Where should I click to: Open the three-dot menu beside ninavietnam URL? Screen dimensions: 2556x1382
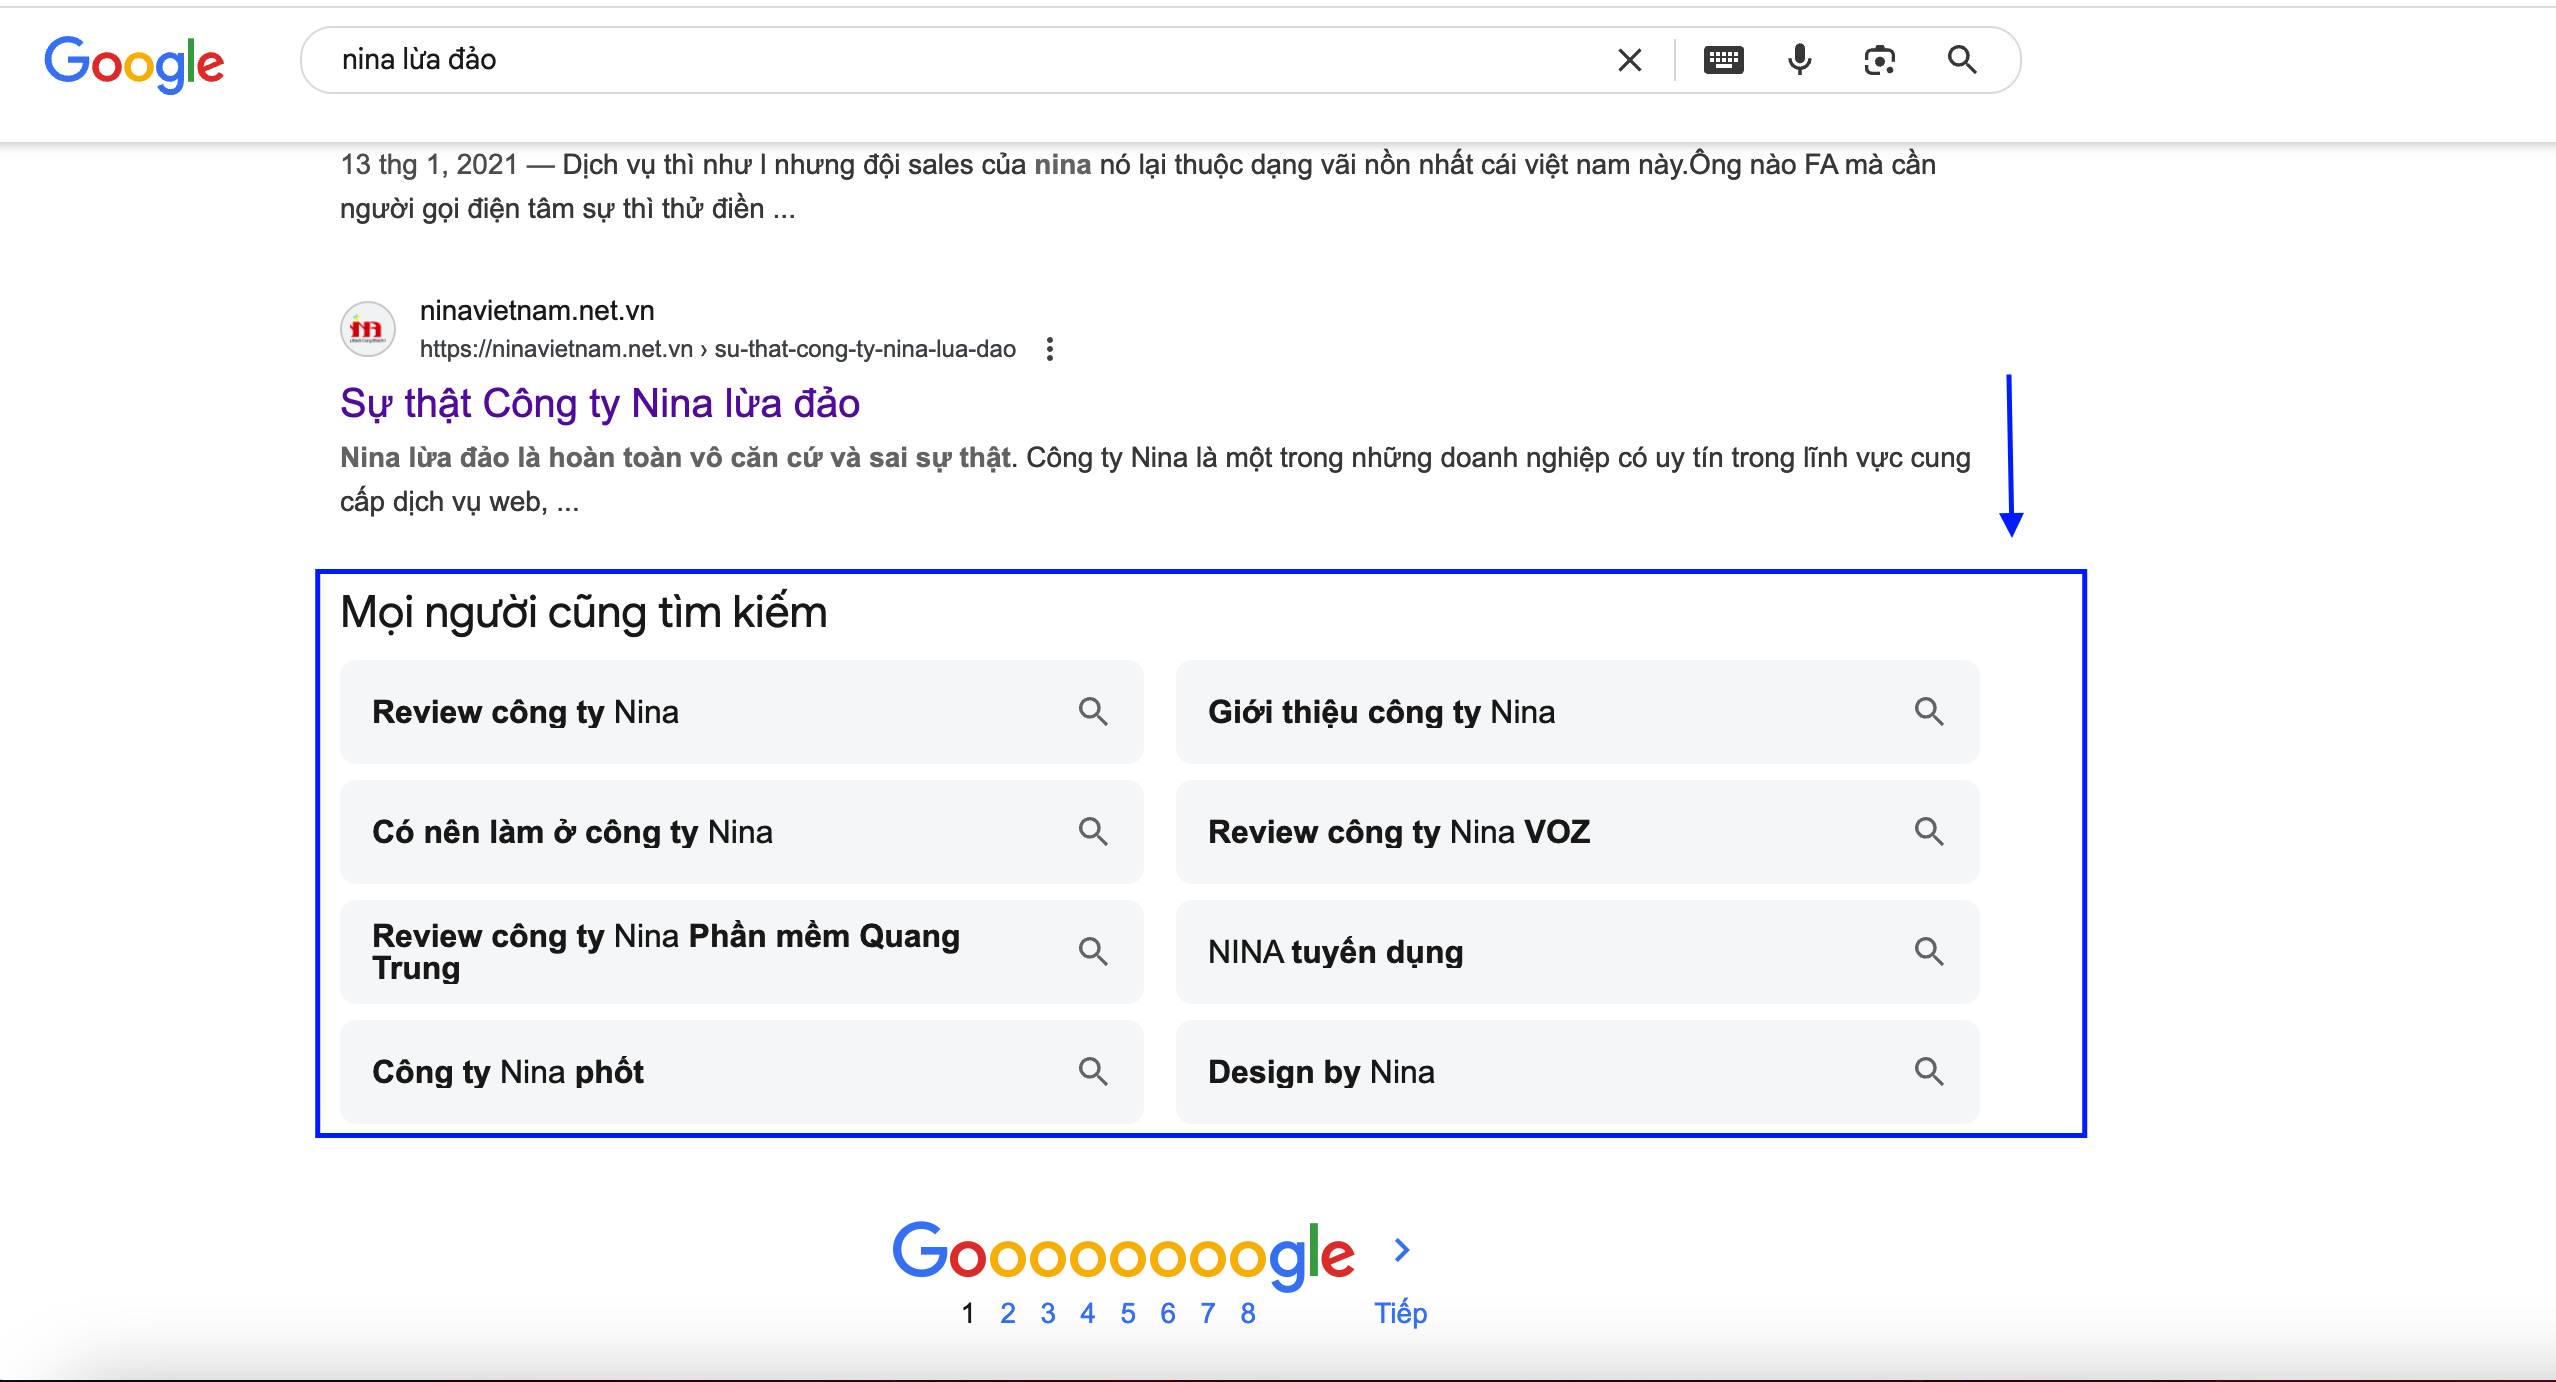(1049, 349)
